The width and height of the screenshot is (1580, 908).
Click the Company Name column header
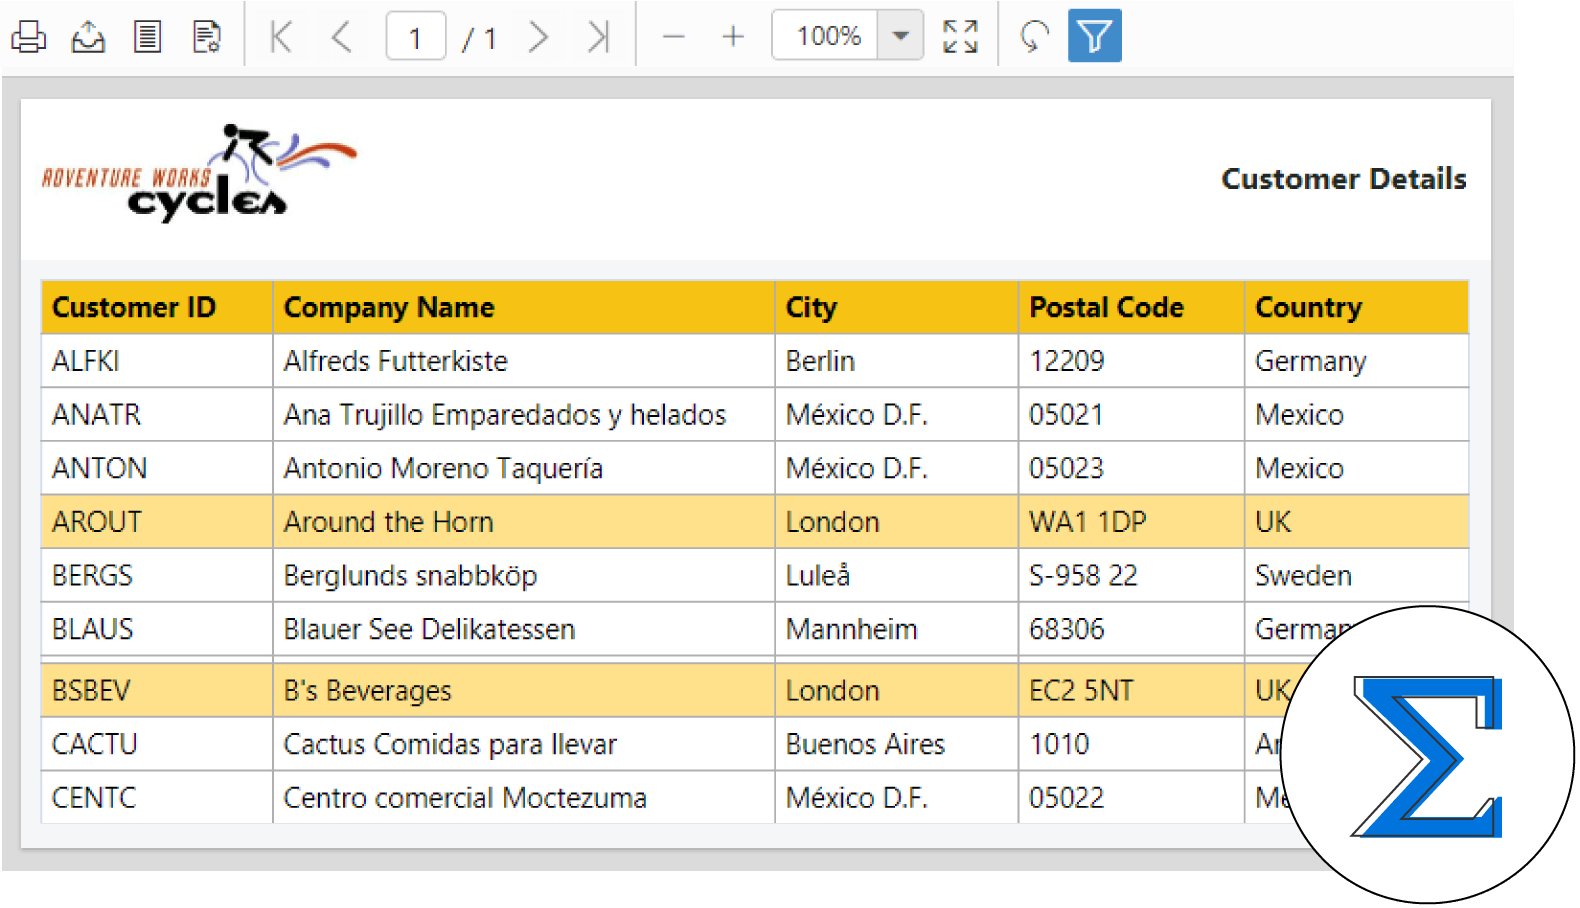tap(389, 307)
